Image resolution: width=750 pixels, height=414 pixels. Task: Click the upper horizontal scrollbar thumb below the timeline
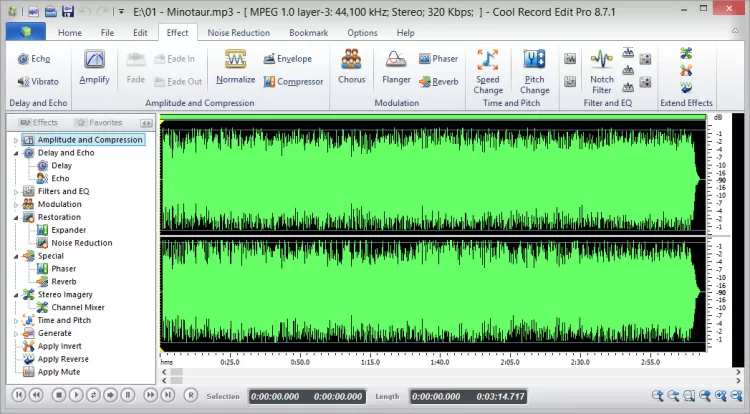coord(176,371)
